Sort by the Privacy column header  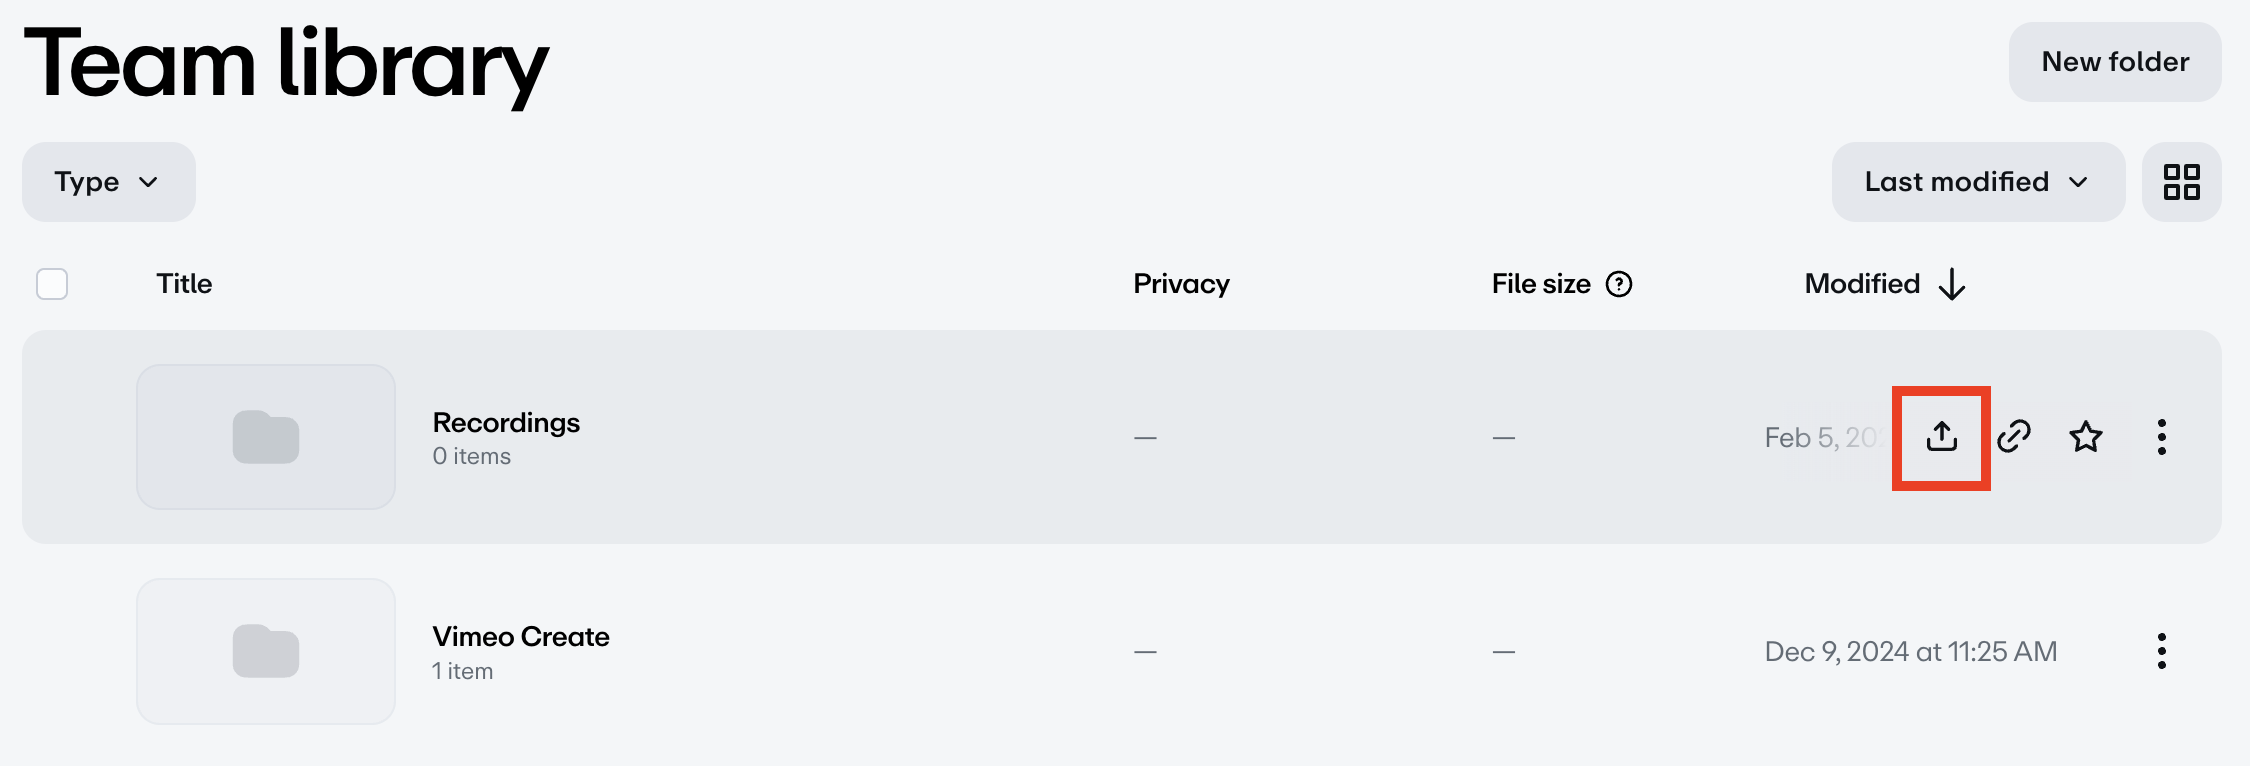coord(1181,284)
